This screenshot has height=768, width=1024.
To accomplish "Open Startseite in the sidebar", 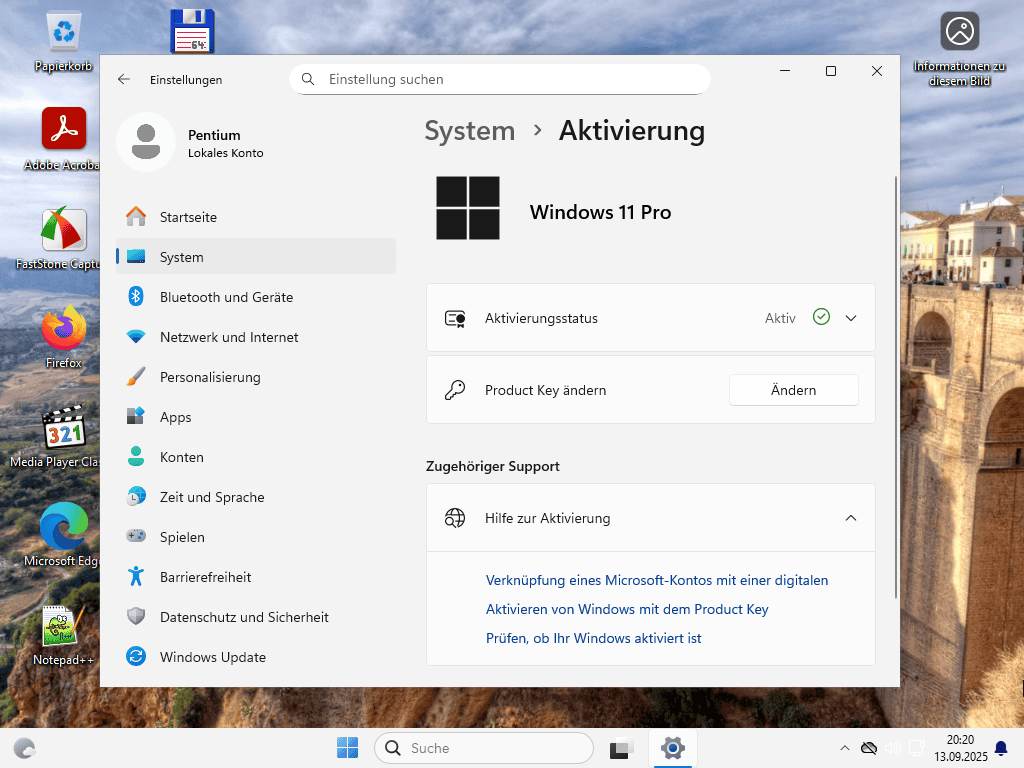I will pos(256,217).
